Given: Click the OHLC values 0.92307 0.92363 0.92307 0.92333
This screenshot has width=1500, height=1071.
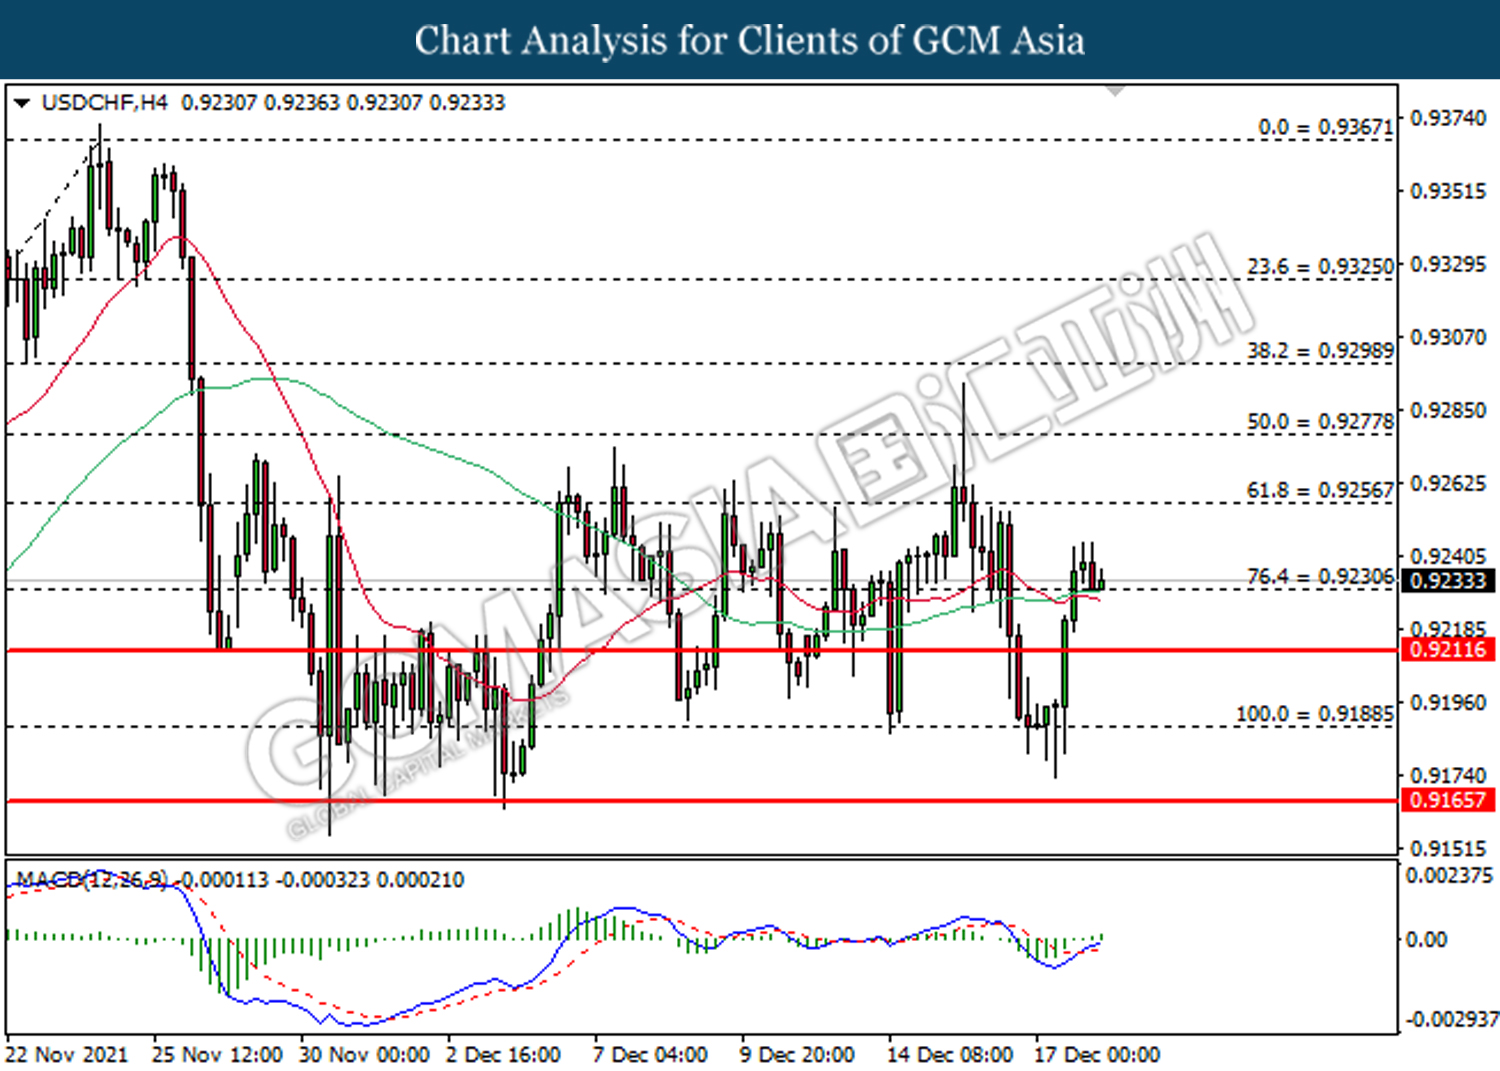Looking at the screenshot, I should [343, 103].
